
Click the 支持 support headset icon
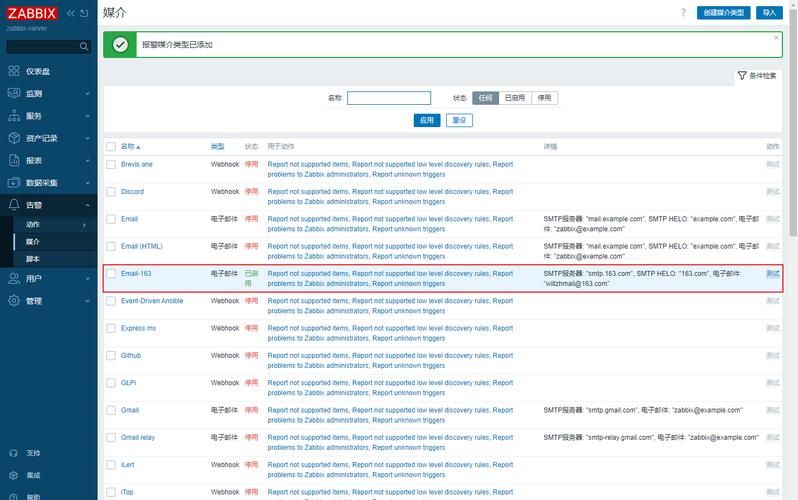point(14,453)
